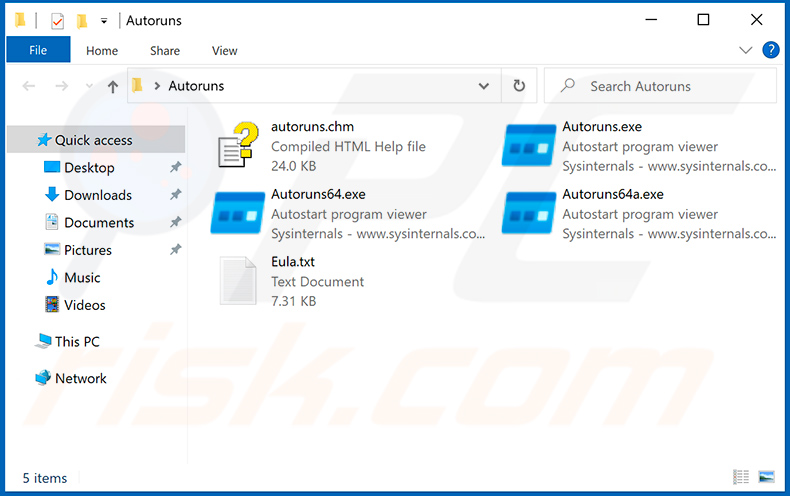Screen dimensions: 790x496
Task: Unpin Downloads using its pin icon
Action: coord(175,194)
